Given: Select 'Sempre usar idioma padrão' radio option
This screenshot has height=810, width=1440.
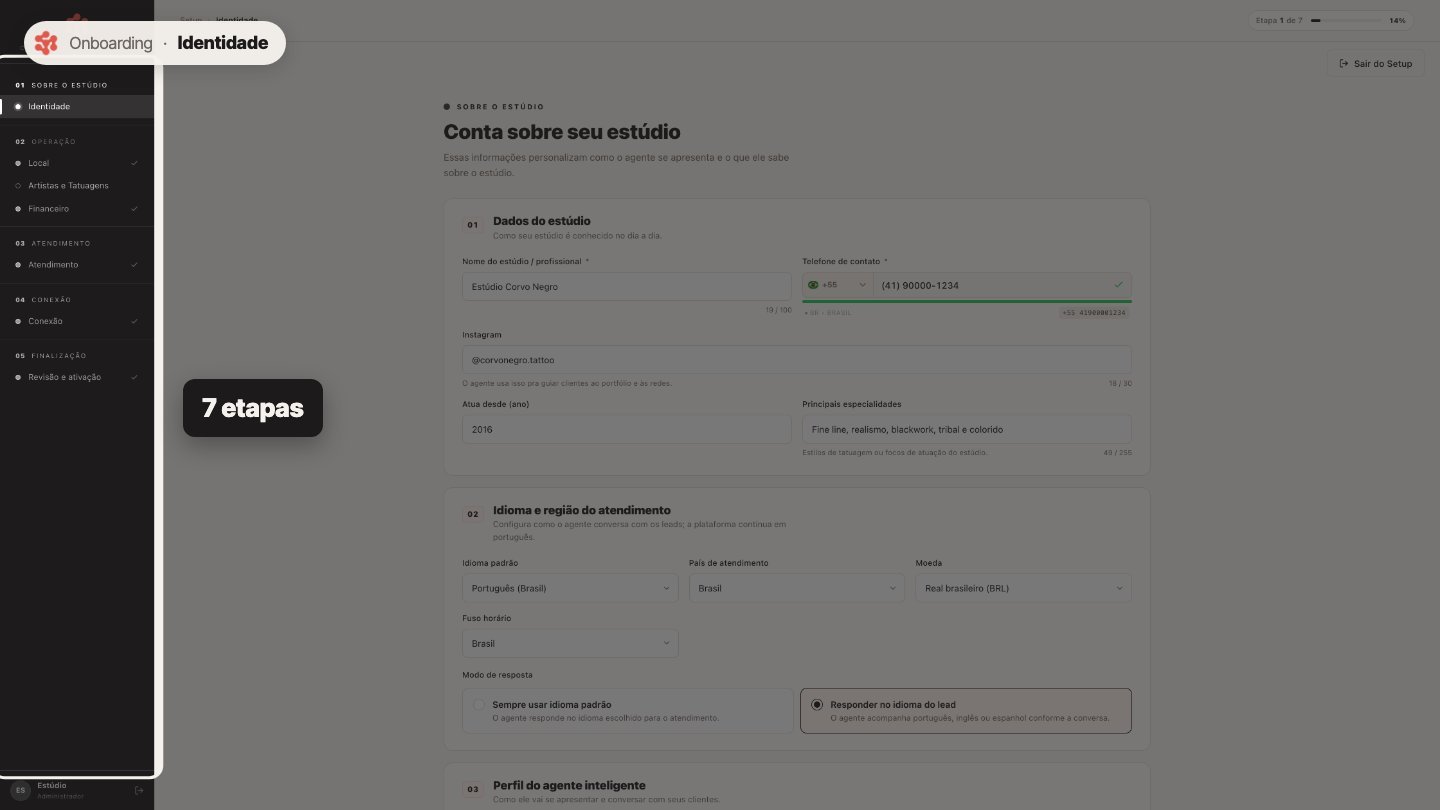Looking at the screenshot, I should [628, 711].
